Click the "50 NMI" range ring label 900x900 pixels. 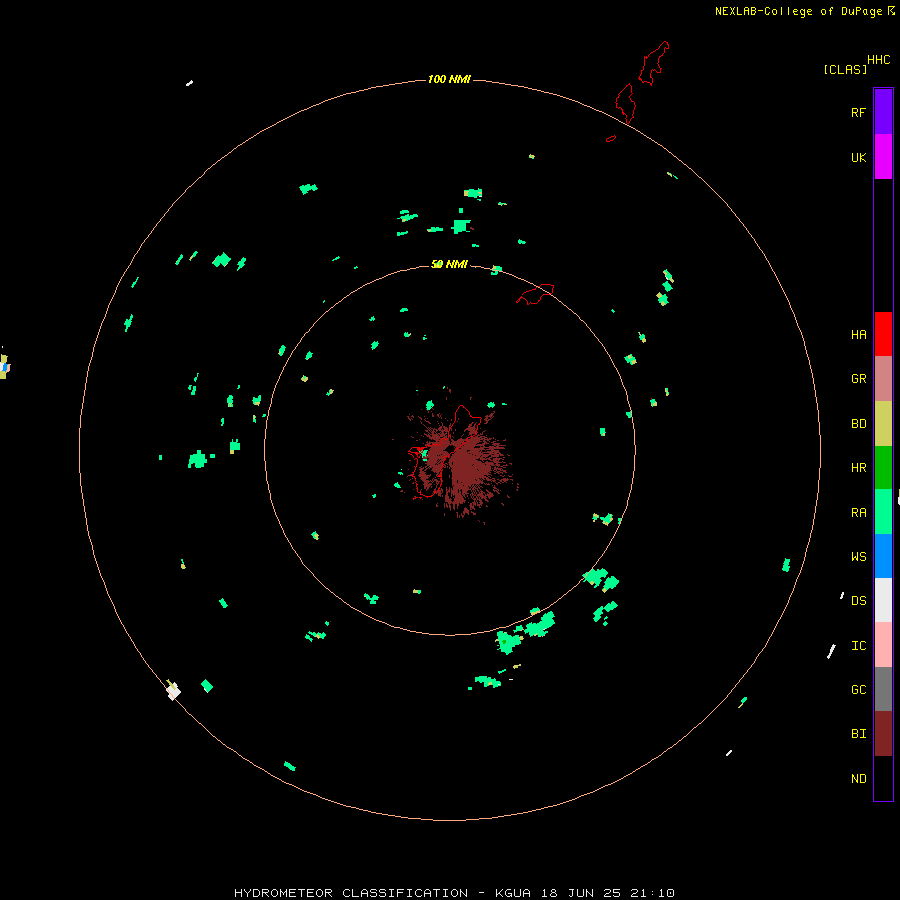pos(449,264)
